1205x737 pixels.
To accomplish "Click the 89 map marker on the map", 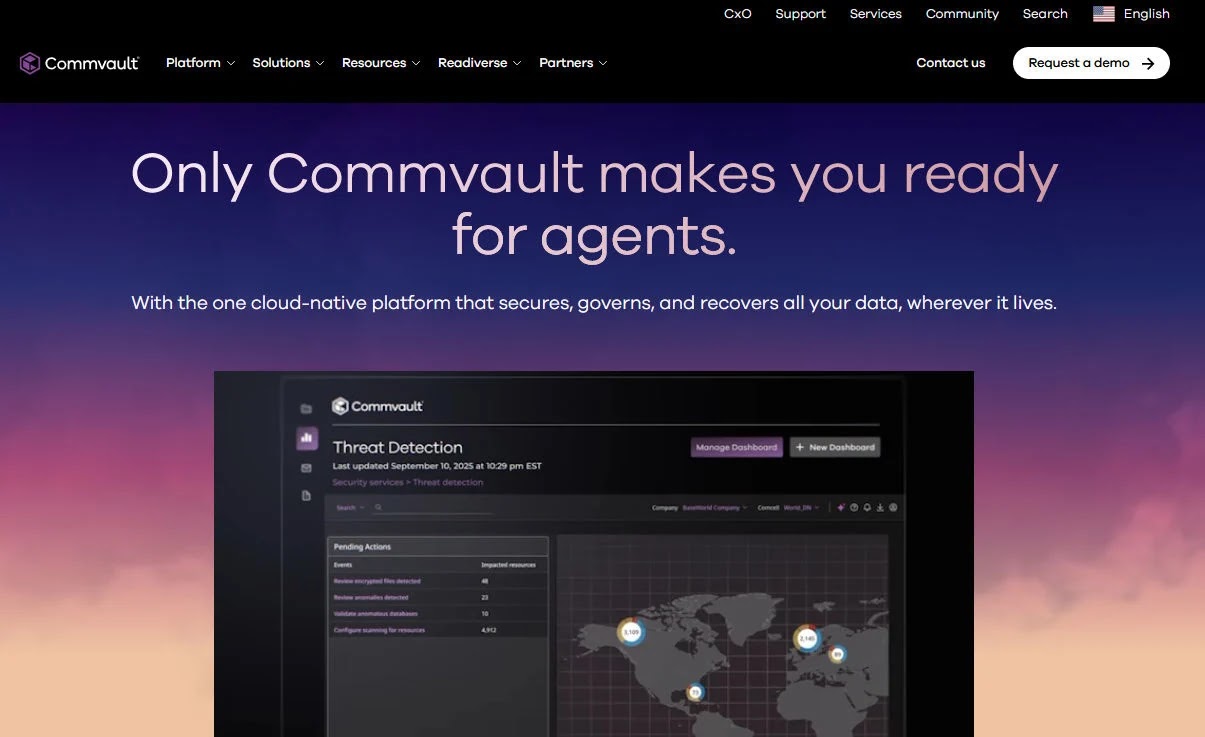I will coord(838,654).
